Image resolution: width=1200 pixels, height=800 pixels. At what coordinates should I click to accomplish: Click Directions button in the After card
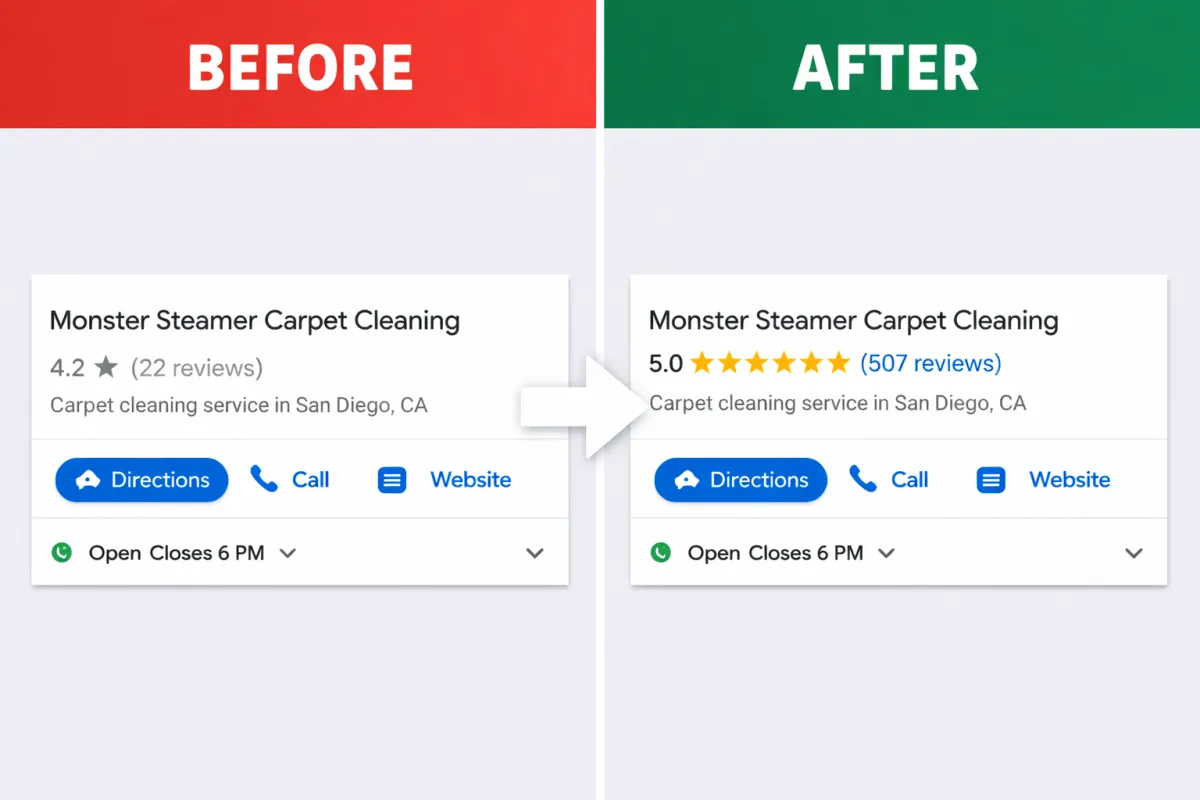pos(740,480)
